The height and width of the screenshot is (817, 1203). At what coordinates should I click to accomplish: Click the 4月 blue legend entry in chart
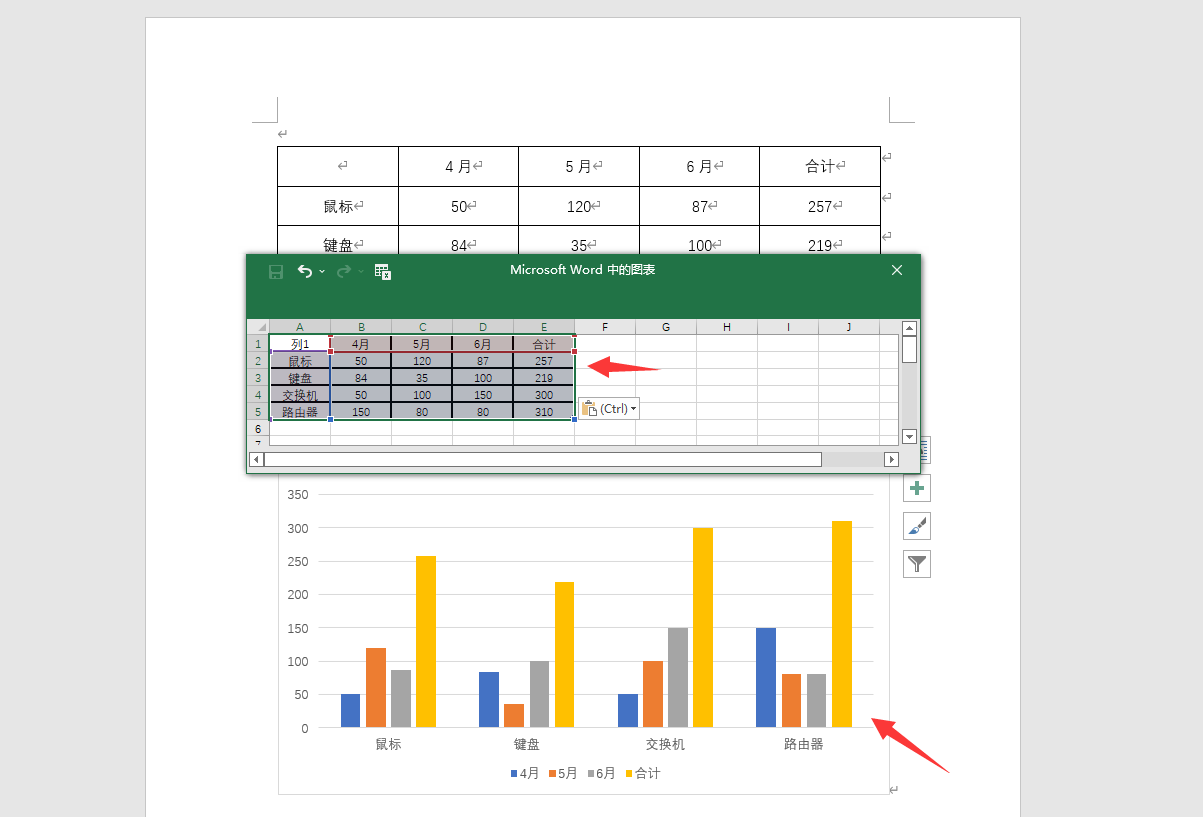click(525, 773)
